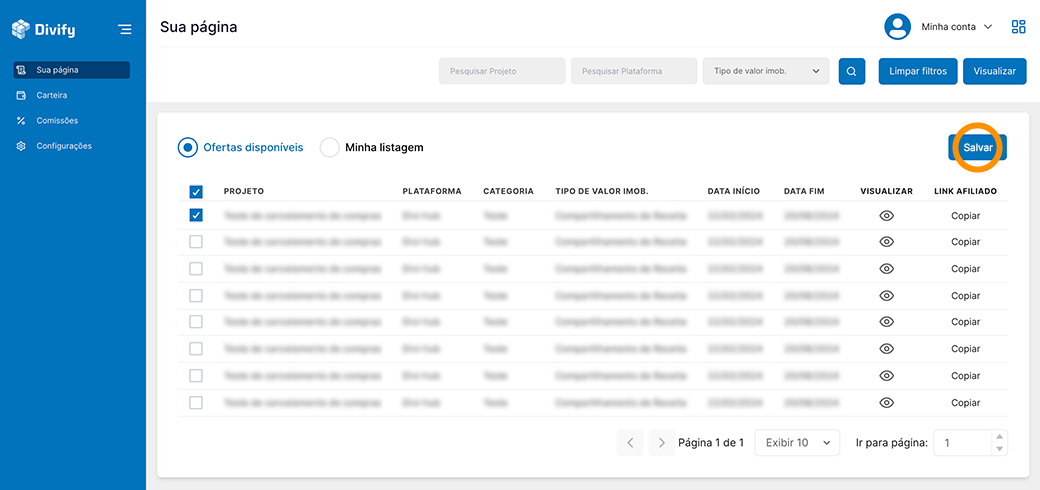Screen dimensions: 1040x490
Task: Click the eye icon in the fourth row
Action: click(886, 296)
